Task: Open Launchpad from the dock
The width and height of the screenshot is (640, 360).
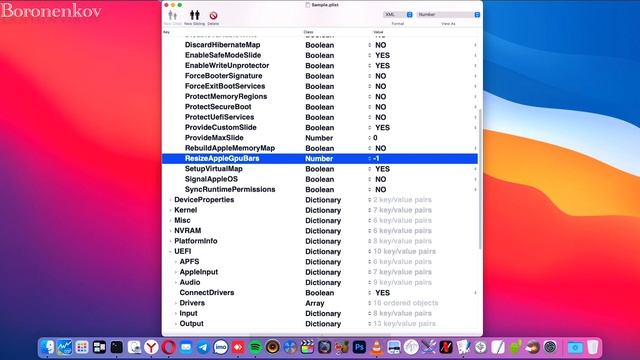Action: tap(82, 347)
